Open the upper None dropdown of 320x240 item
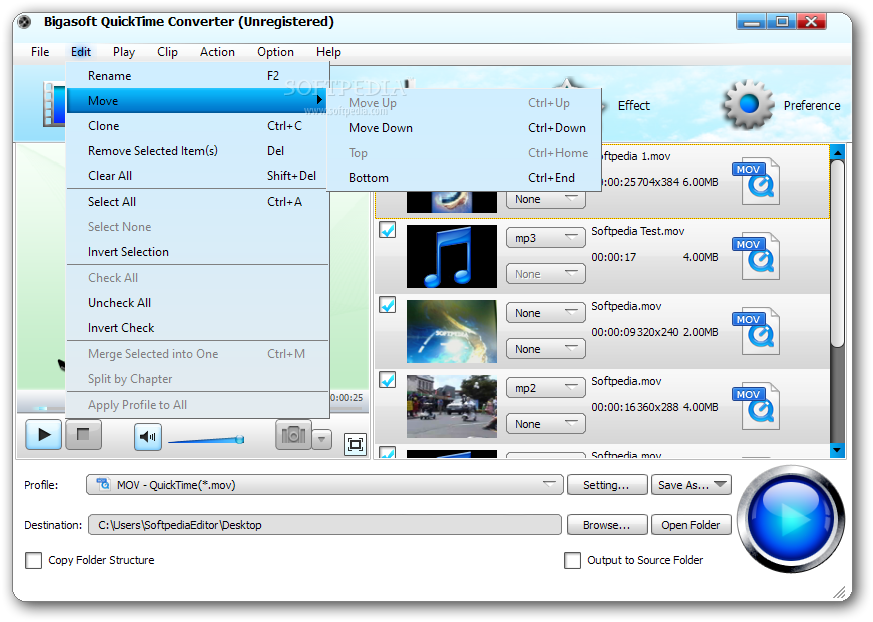 546,313
